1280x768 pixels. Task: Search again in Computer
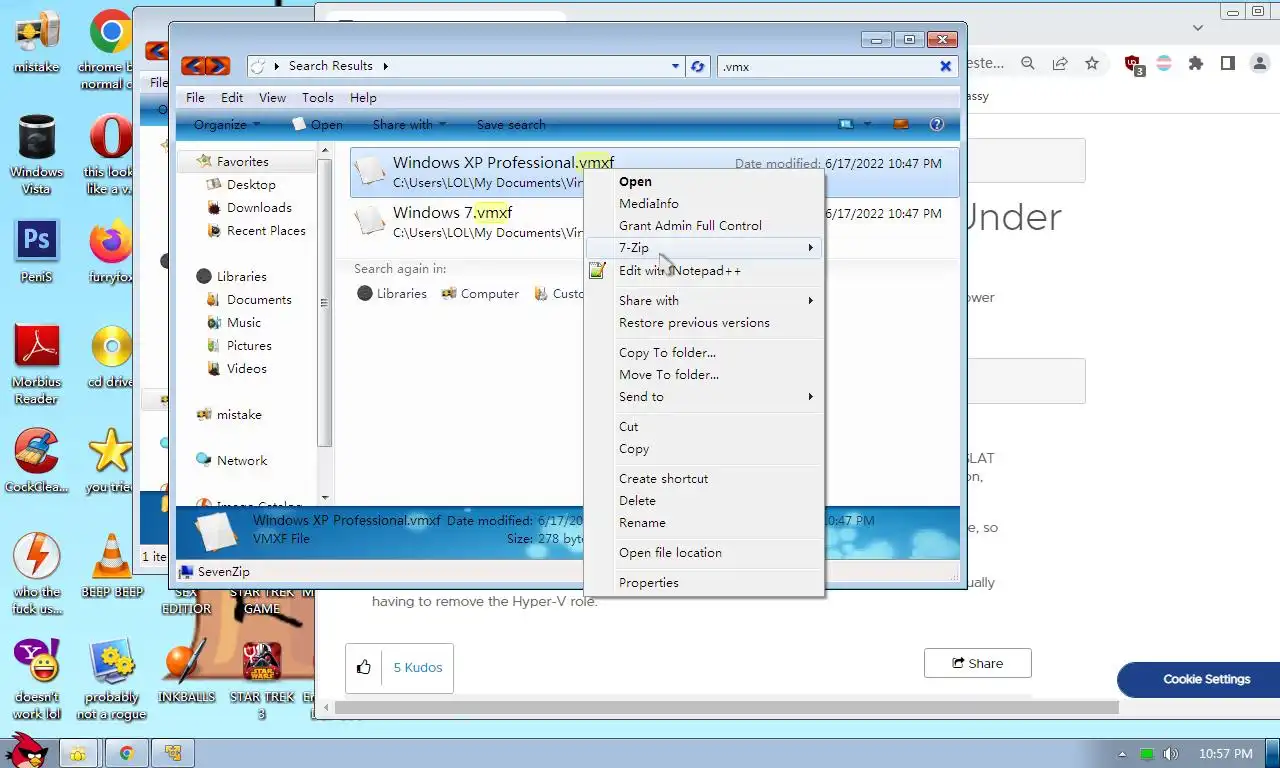[480, 294]
